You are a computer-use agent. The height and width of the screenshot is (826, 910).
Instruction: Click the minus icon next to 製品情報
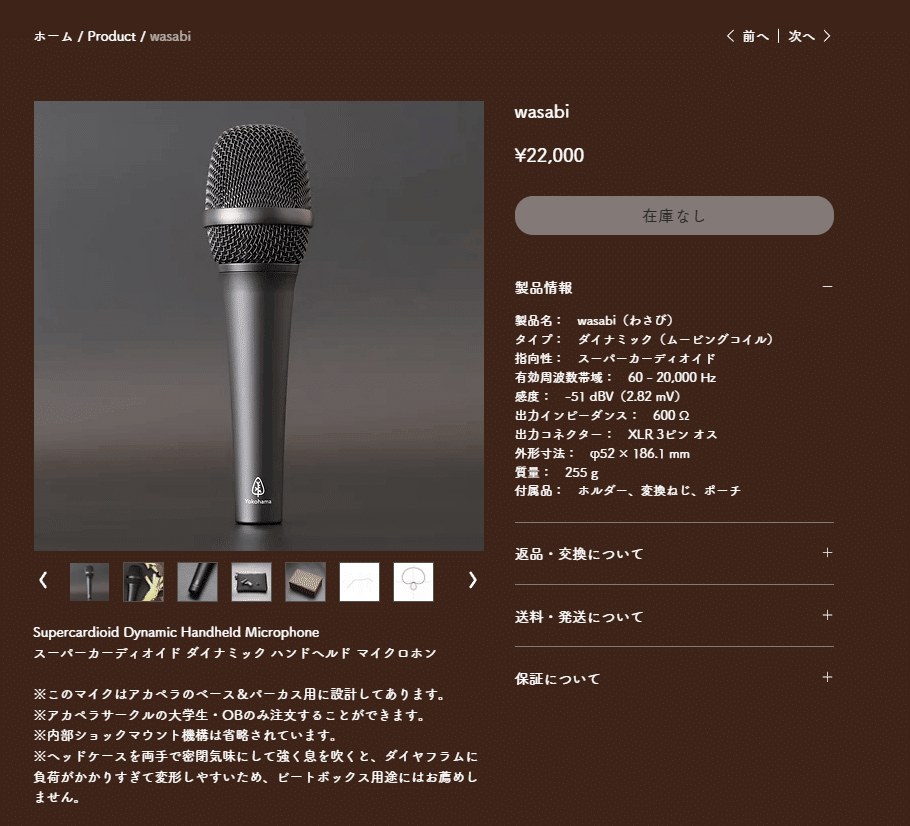(x=828, y=286)
